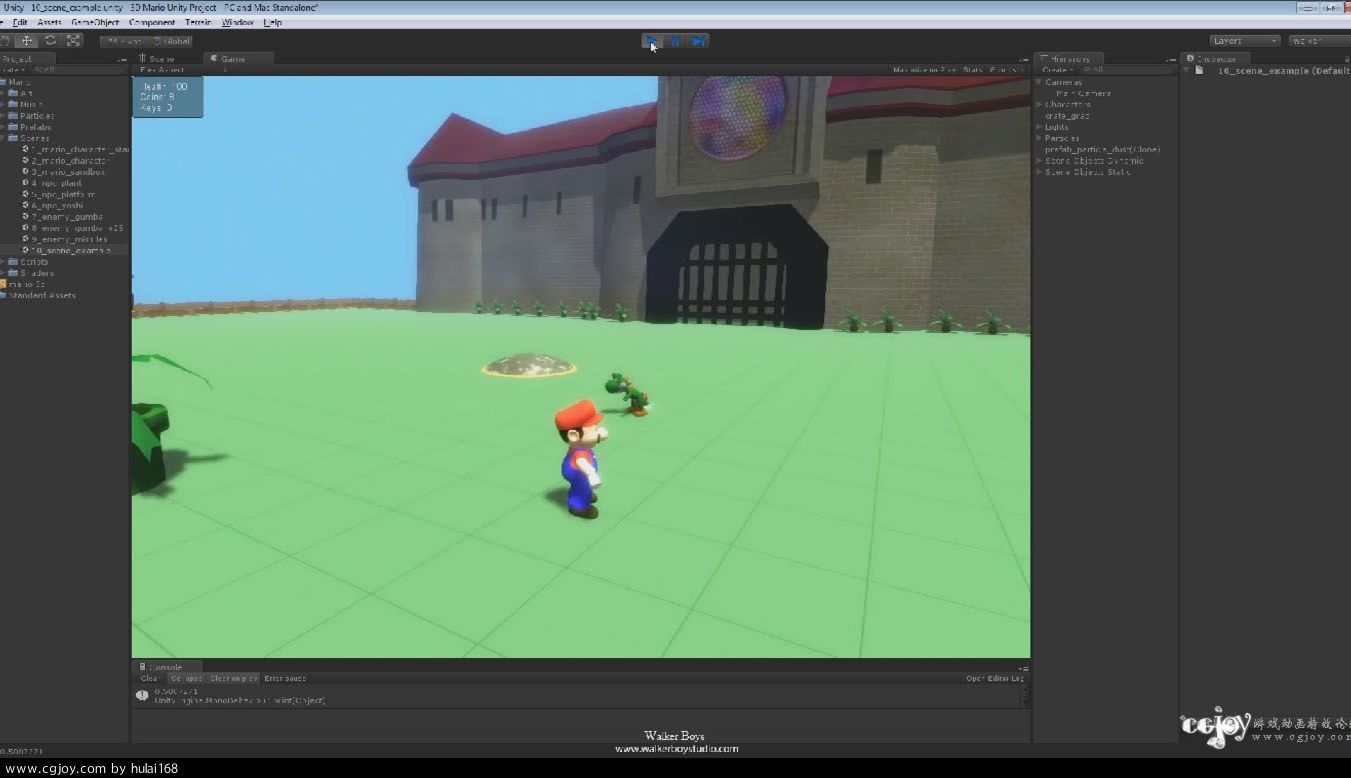Select Main Camera in Hierarchy
The width and height of the screenshot is (1351, 778).
click(1084, 93)
